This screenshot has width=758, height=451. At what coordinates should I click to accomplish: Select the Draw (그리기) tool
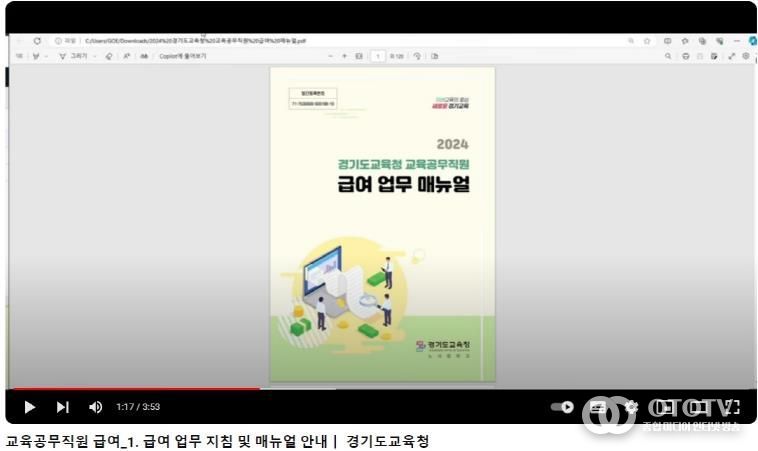[73, 56]
